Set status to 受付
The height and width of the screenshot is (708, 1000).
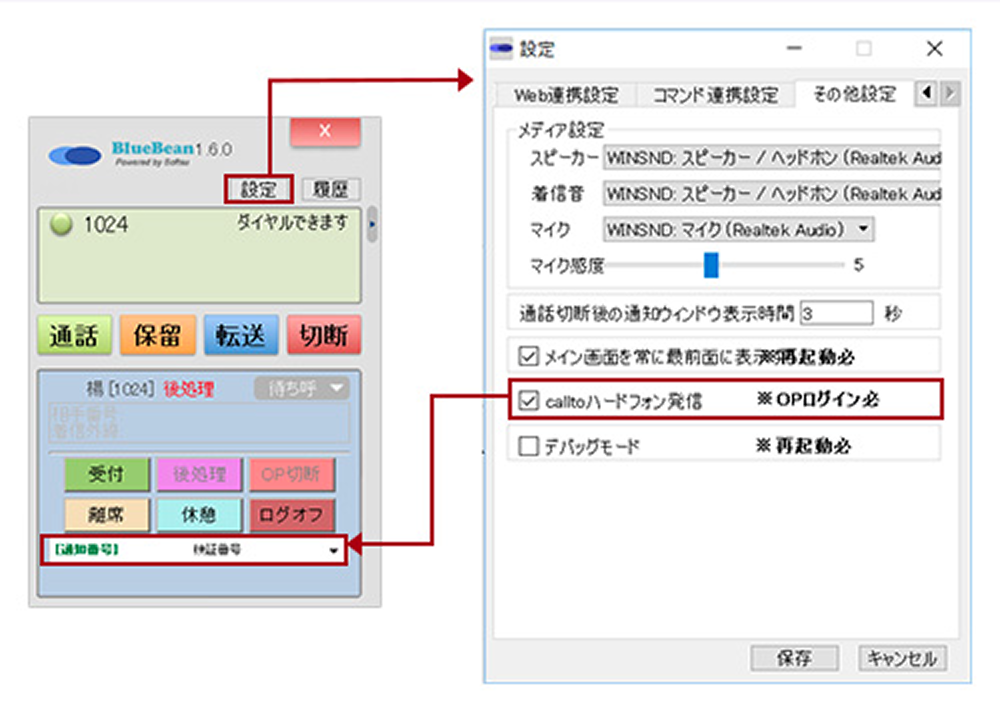[107, 474]
